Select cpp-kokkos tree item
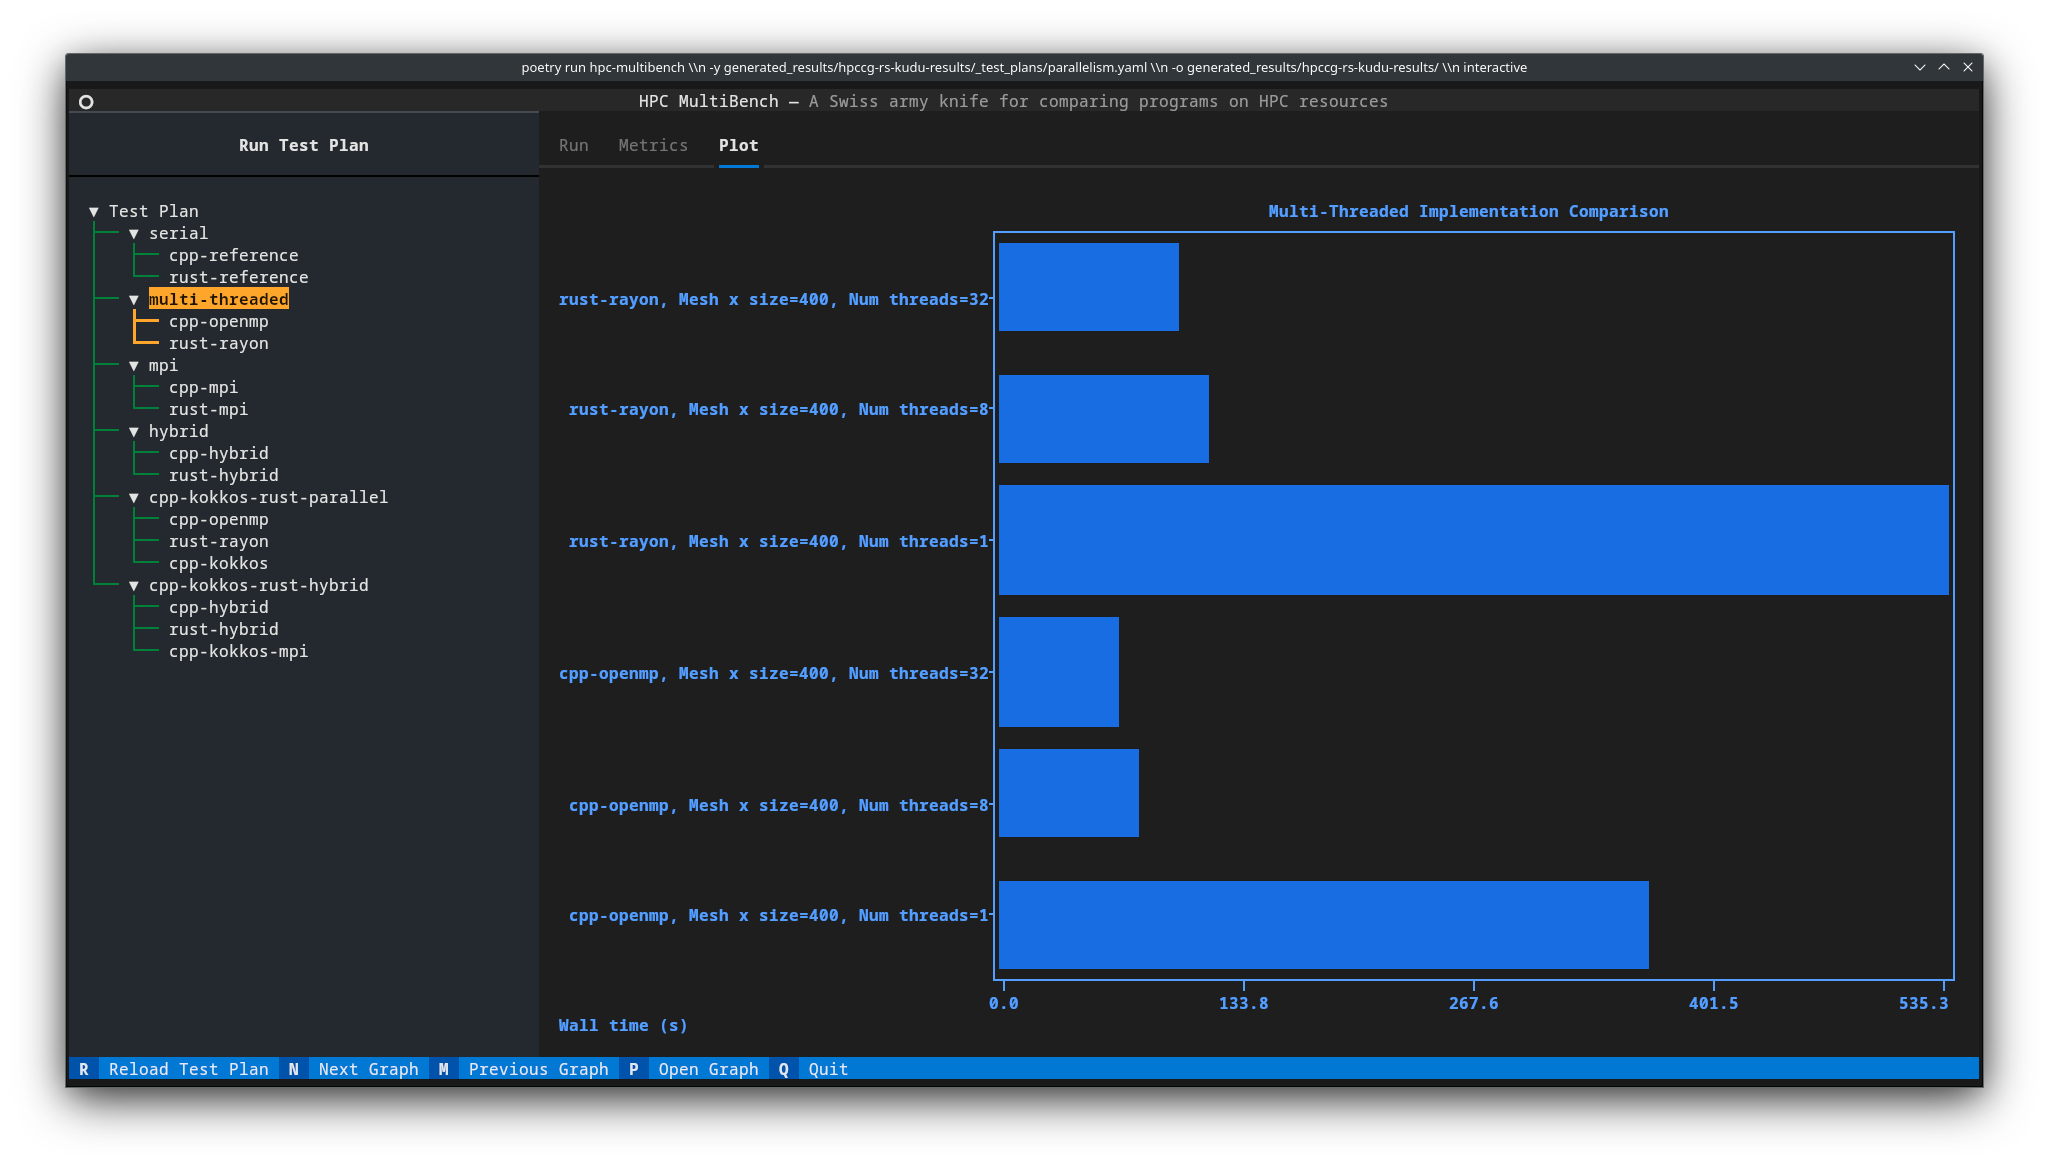Image resolution: width=2050 pixels, height=1166 pixels. pos(219,564)
